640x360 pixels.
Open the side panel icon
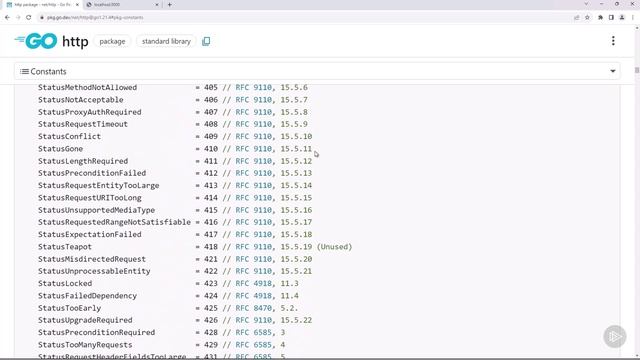point(611,18)
